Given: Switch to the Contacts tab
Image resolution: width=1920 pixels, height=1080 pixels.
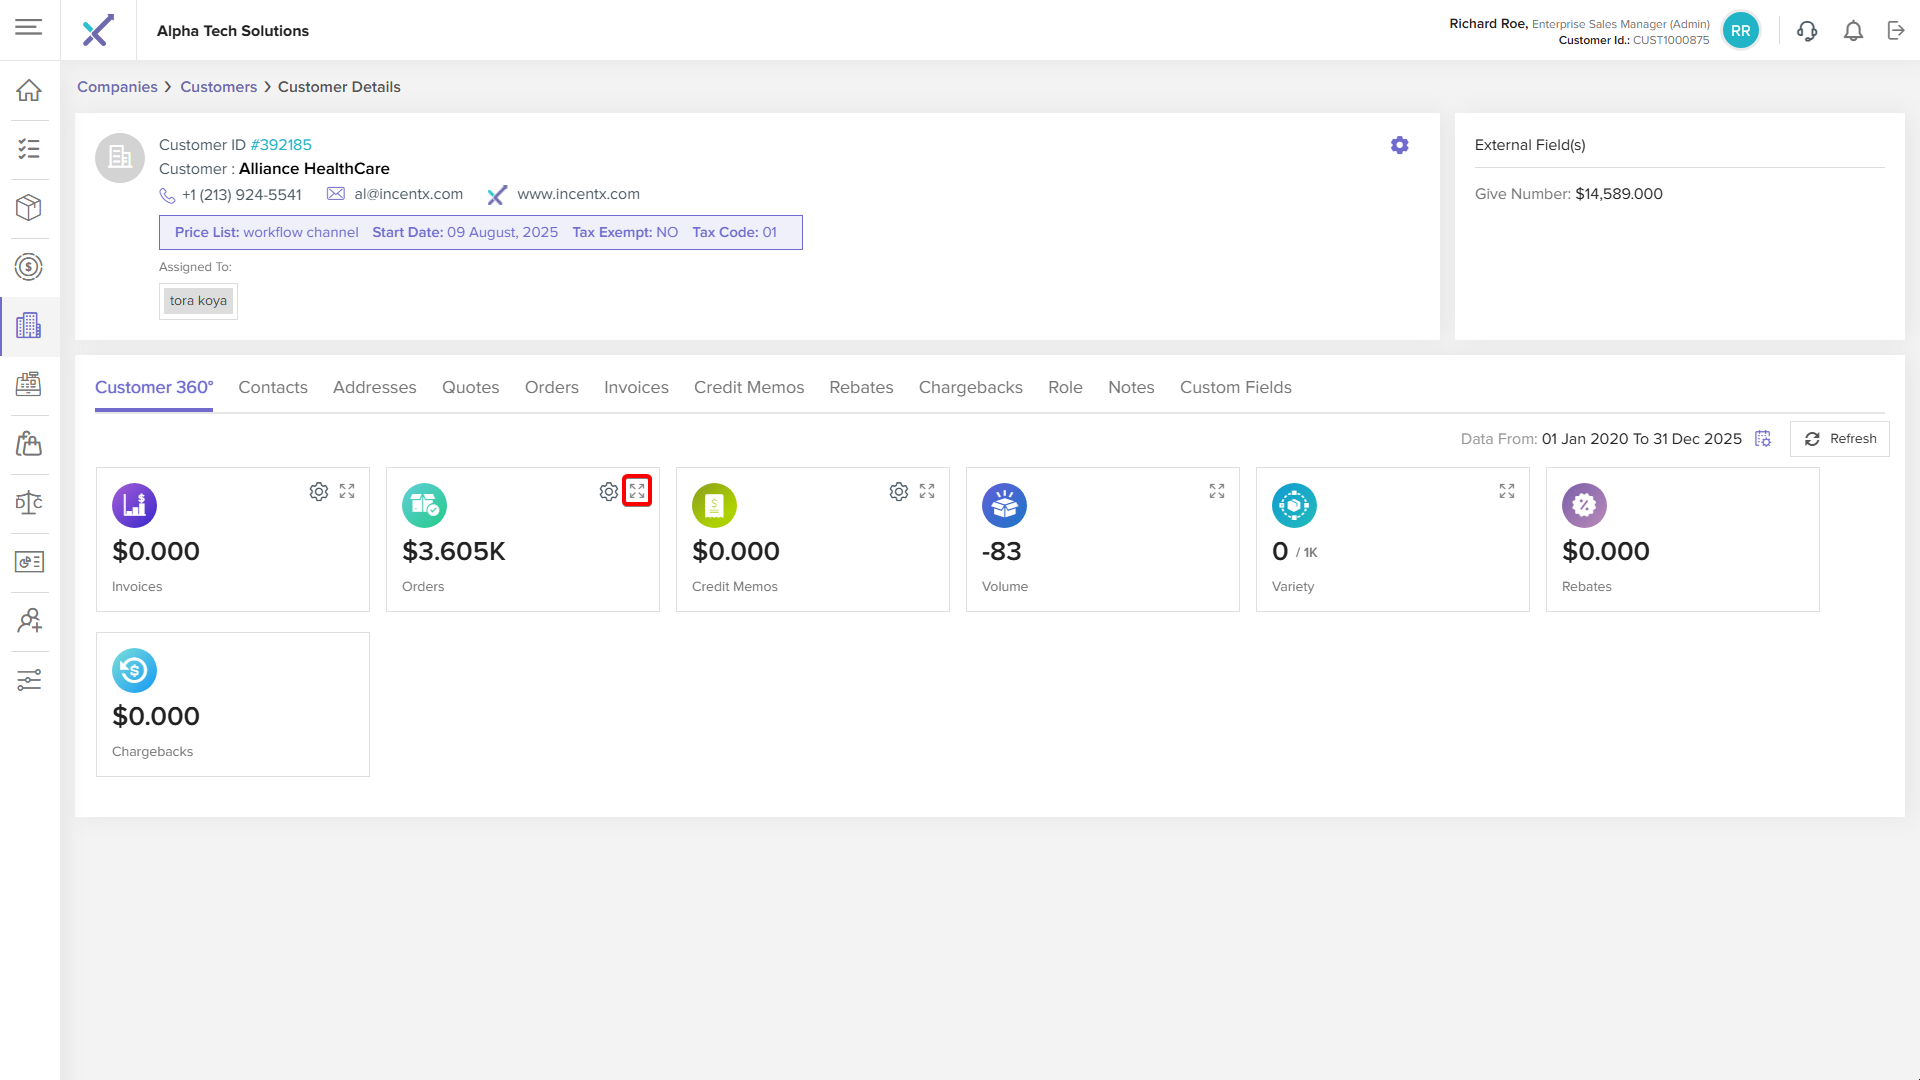Looking at the screenshot, I should tap(272, 387).
